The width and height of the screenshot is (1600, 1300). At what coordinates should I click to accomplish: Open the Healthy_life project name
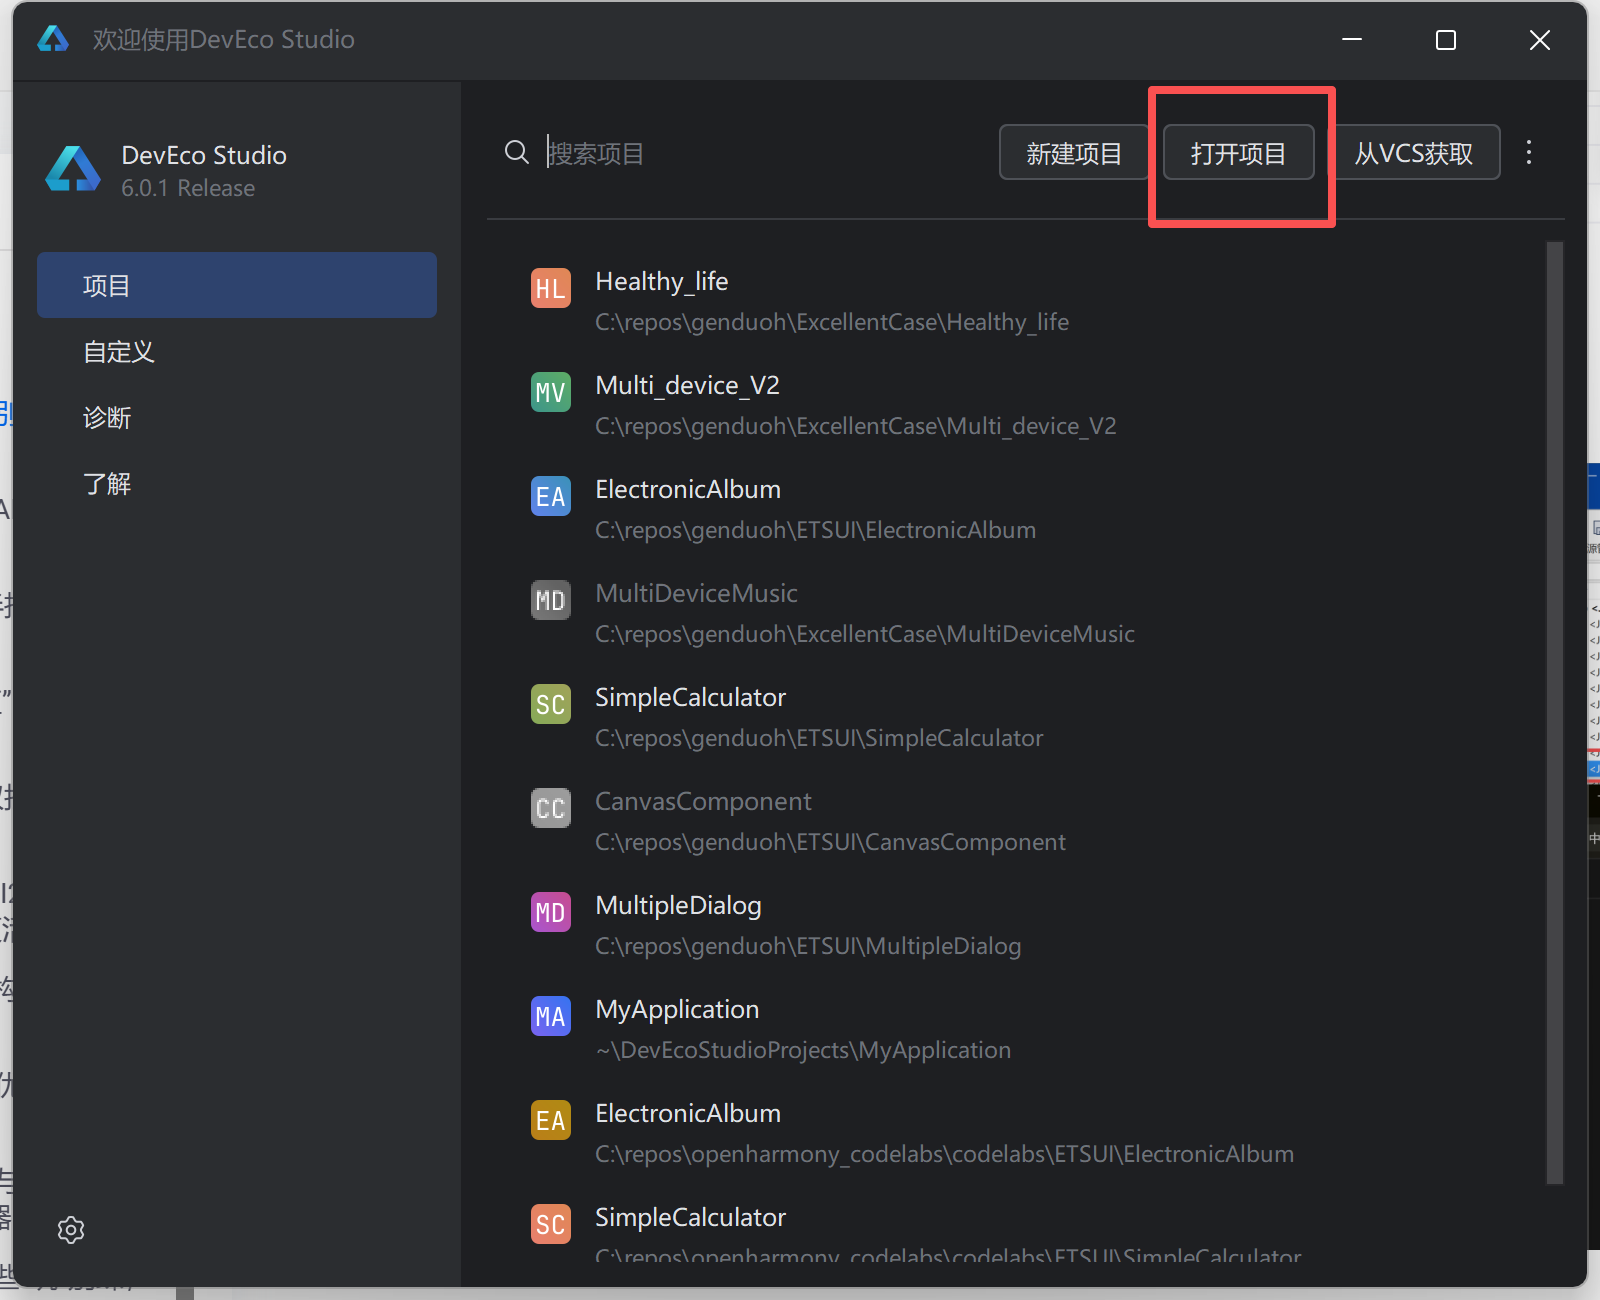coord(662,281)
